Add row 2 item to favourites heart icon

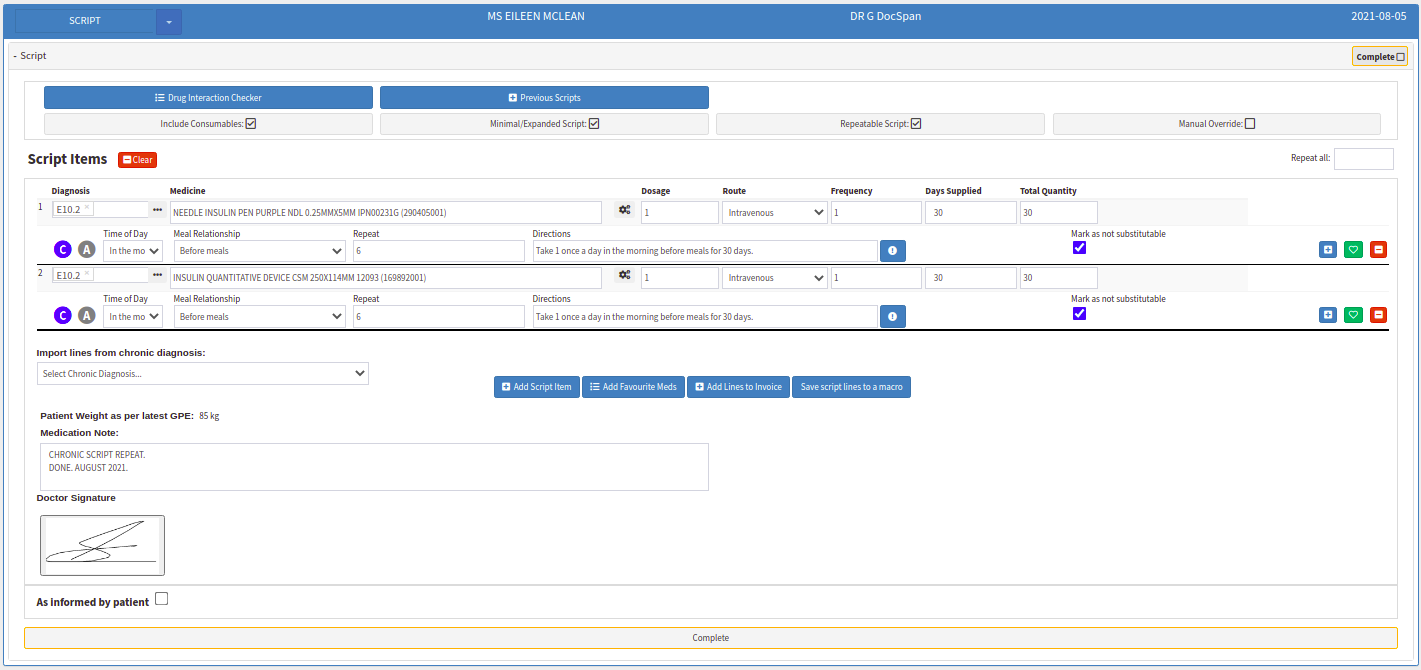(1353, 315)
